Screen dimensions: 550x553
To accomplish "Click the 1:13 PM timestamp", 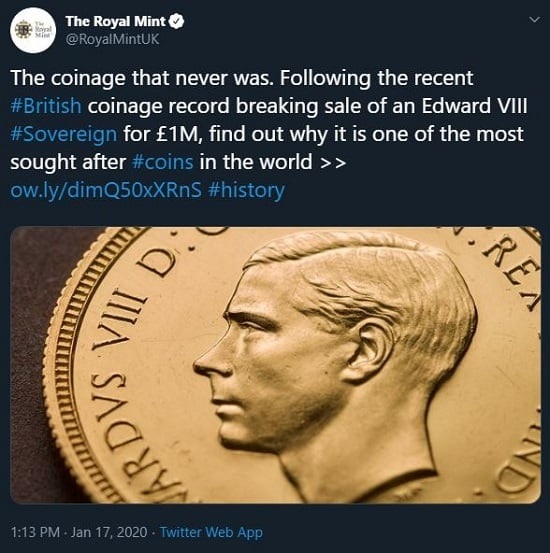I will [x=35, y=532].
